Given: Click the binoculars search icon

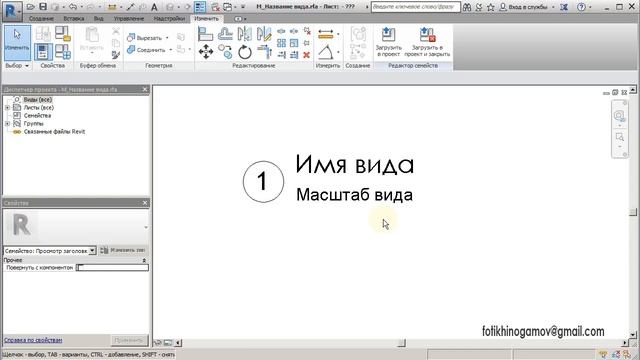Looking at the screenshot, I should [x=467, y=7].
